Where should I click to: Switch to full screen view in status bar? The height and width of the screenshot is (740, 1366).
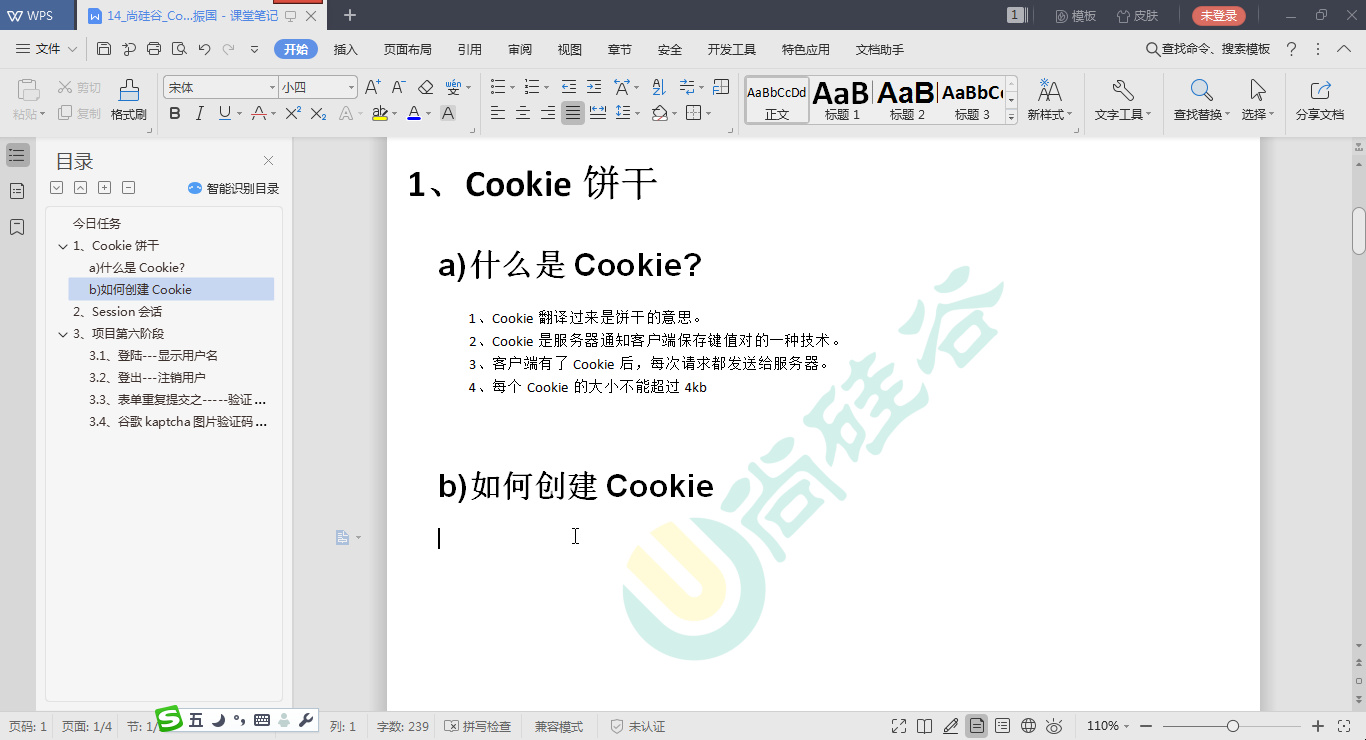coord(899,726)
